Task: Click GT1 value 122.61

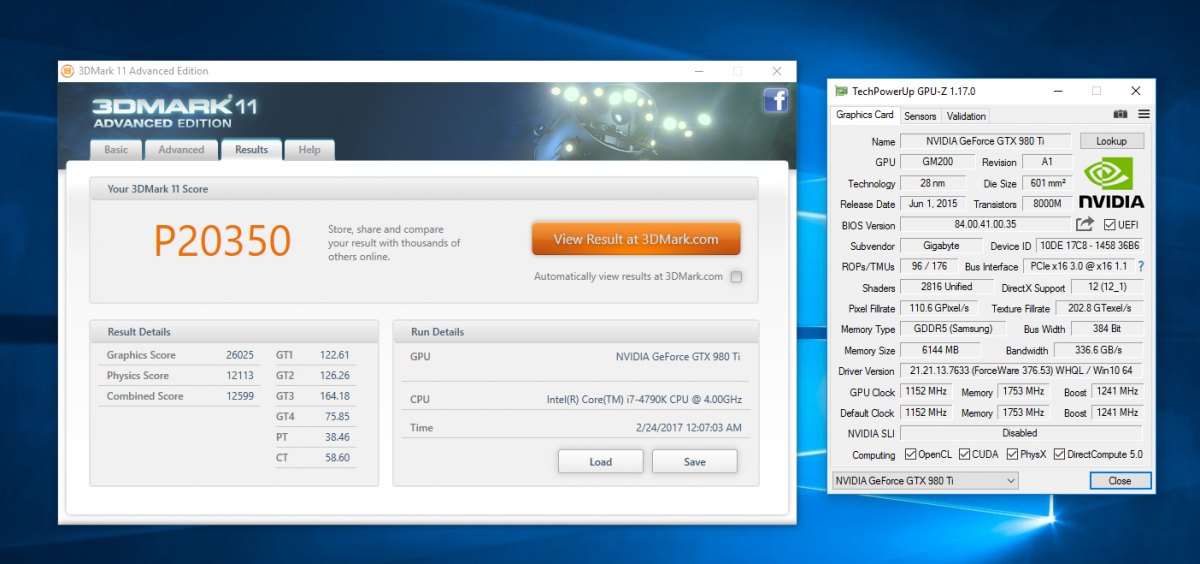Action: [x=335, y=355]
